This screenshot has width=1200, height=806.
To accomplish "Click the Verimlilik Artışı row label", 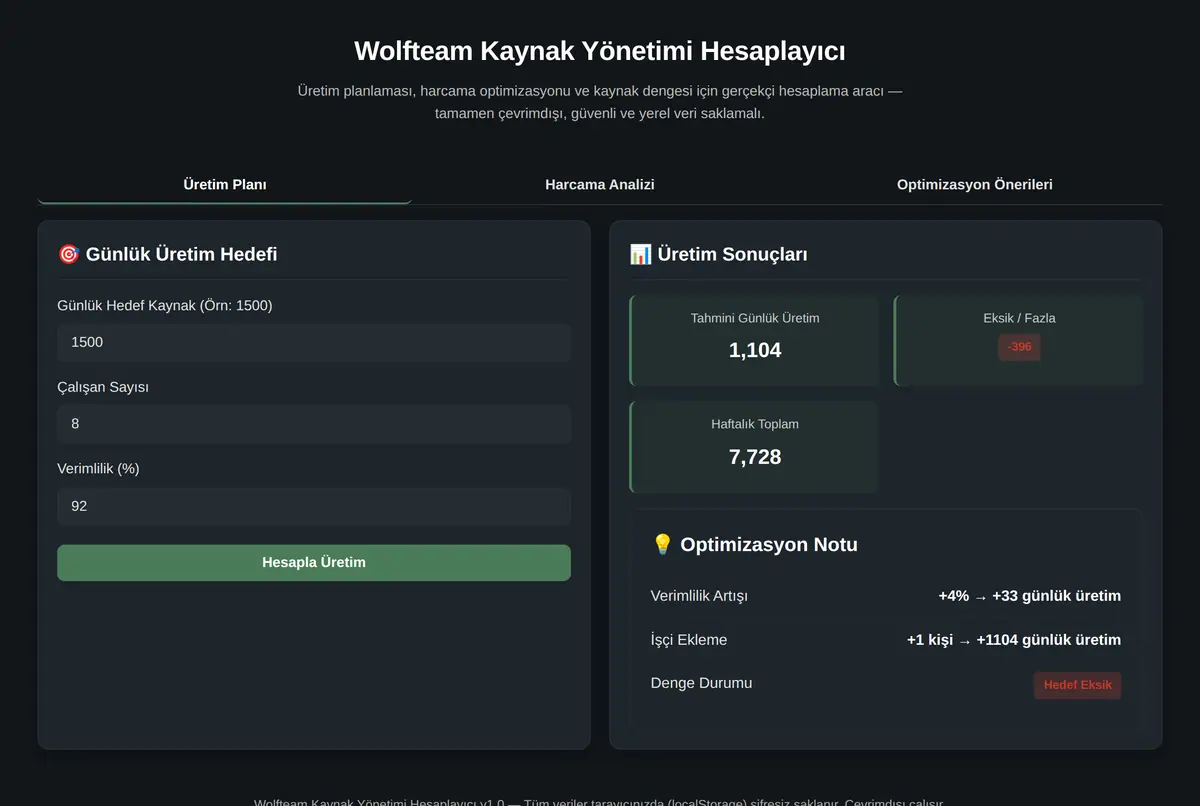I will [x=699, y=596].
